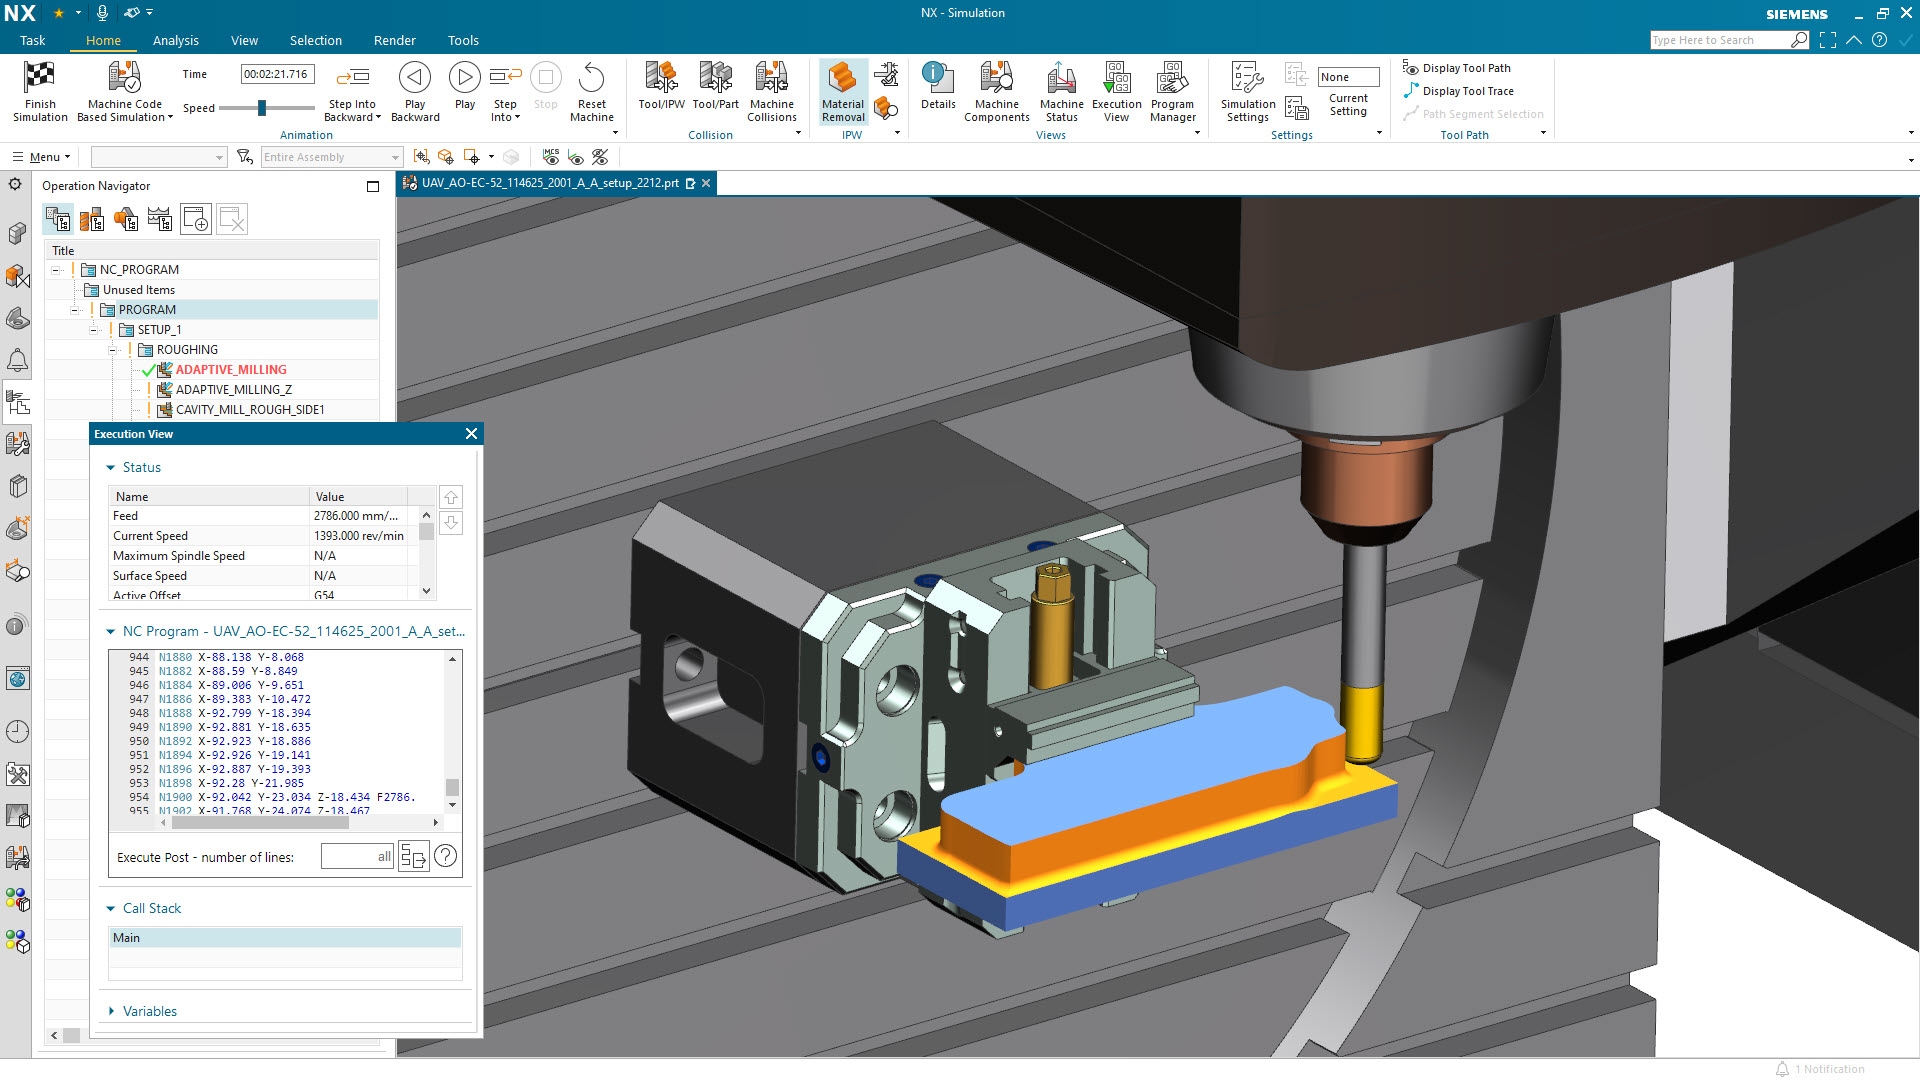Screen dimensions: 1920x1080
Task: Open the Entire Assembly selection scope dropdown
Action: click(331, 157)
